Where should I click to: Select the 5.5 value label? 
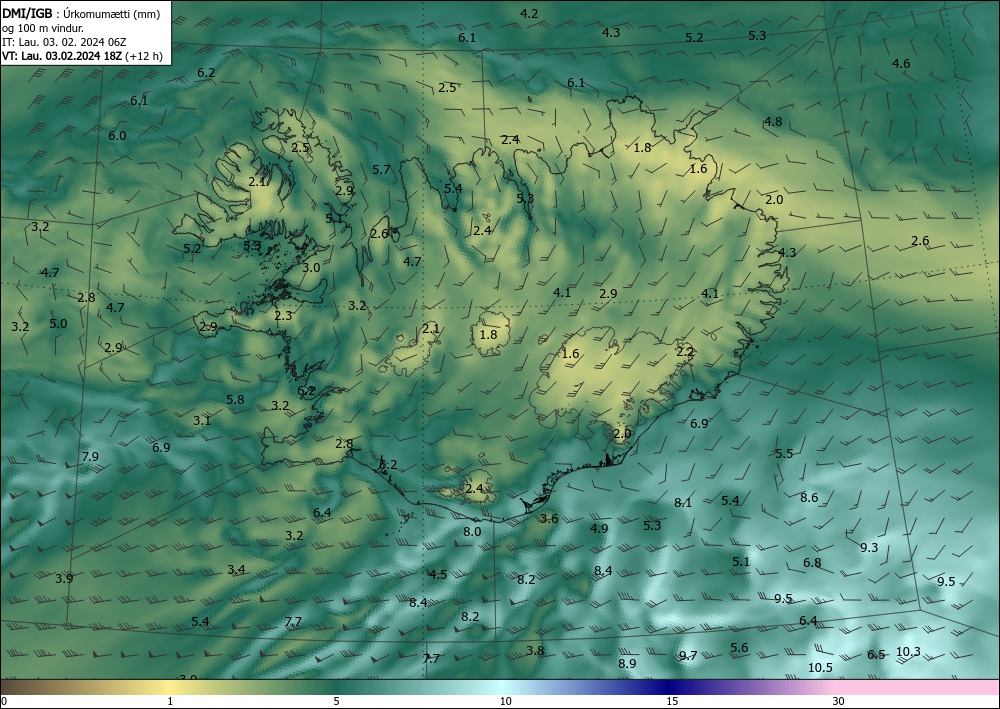point(784,453)
